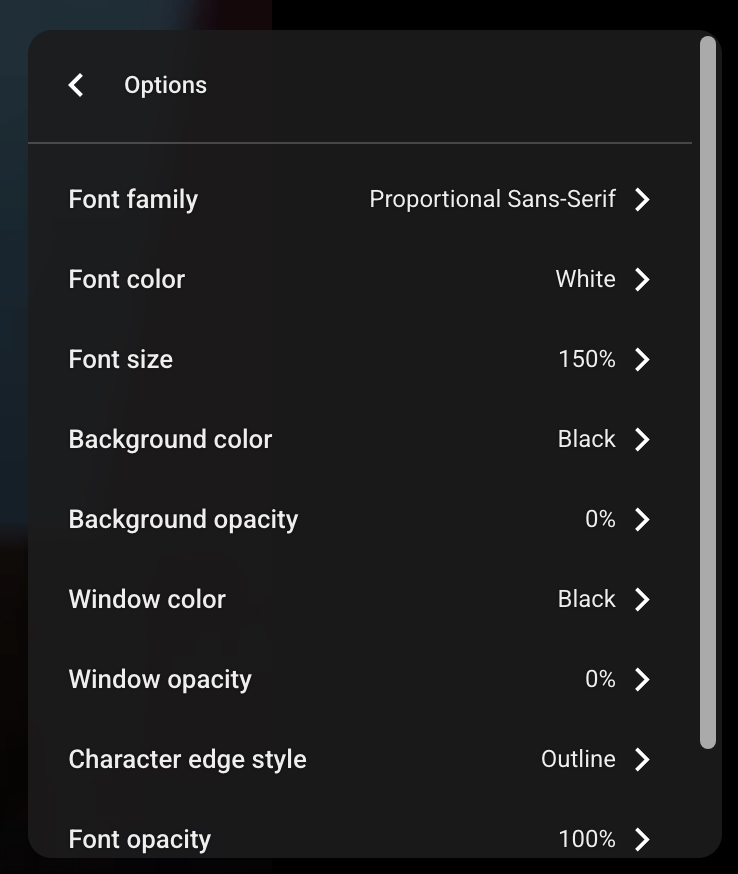Click the Options header title
The image size is (738, 874).
(166, 85)
